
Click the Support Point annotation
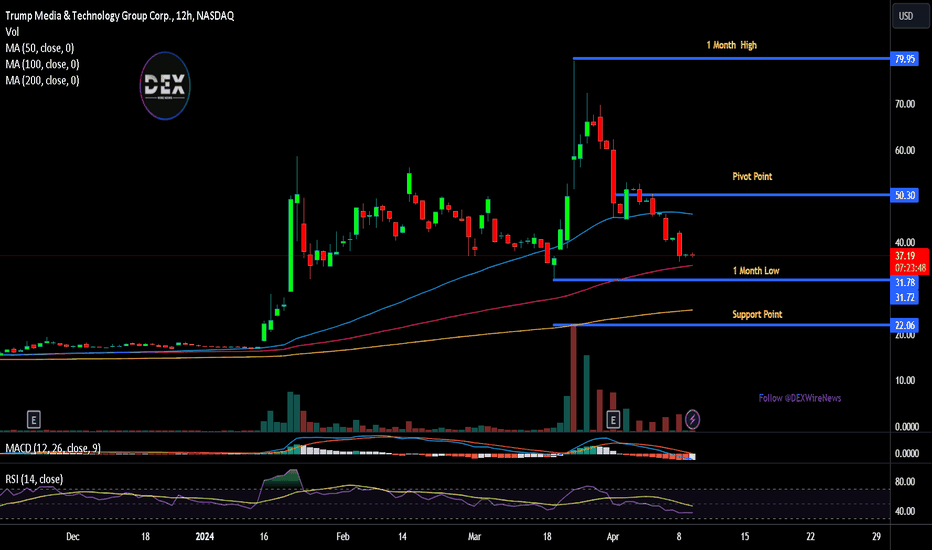(x=757, y=315)
